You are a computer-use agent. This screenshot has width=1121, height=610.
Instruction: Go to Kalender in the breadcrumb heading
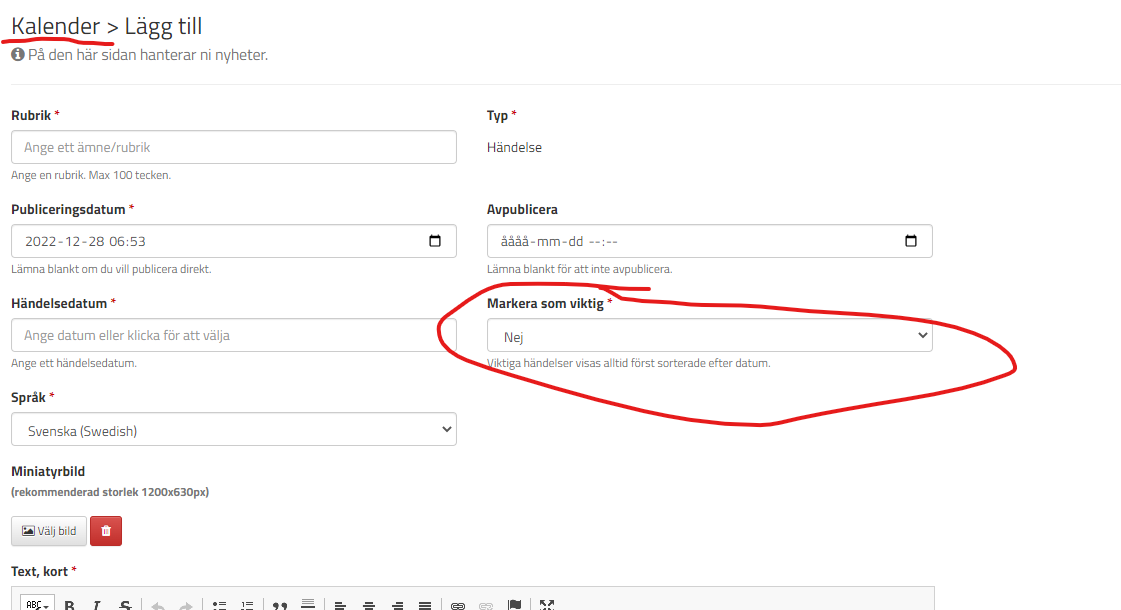[56, 26]
